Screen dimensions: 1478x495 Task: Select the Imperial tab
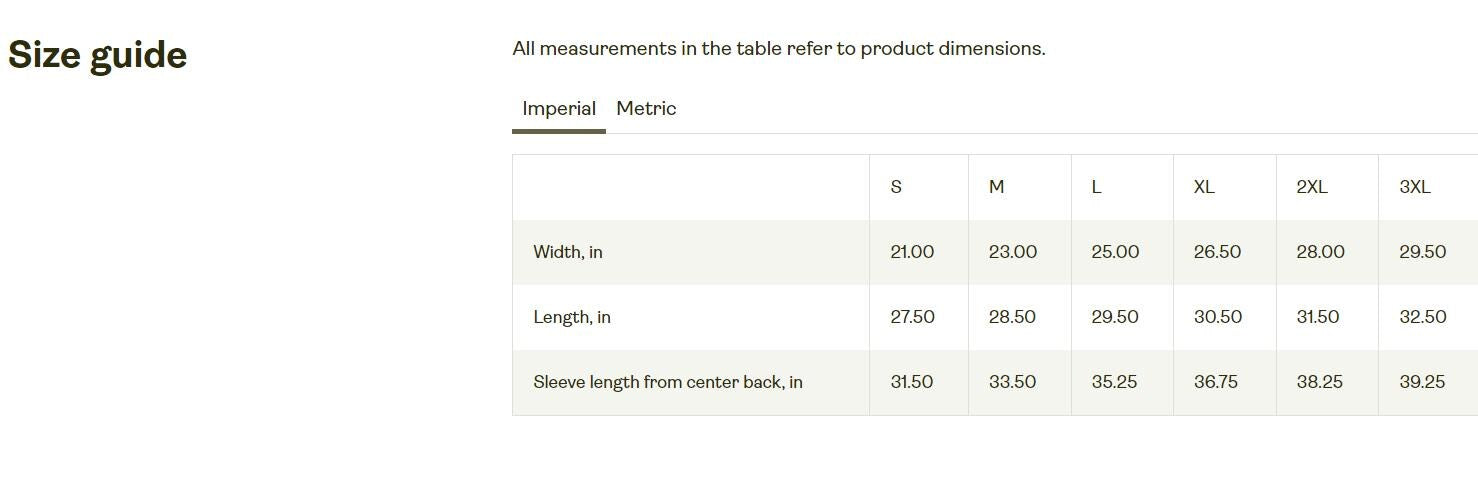coord(559,109)
